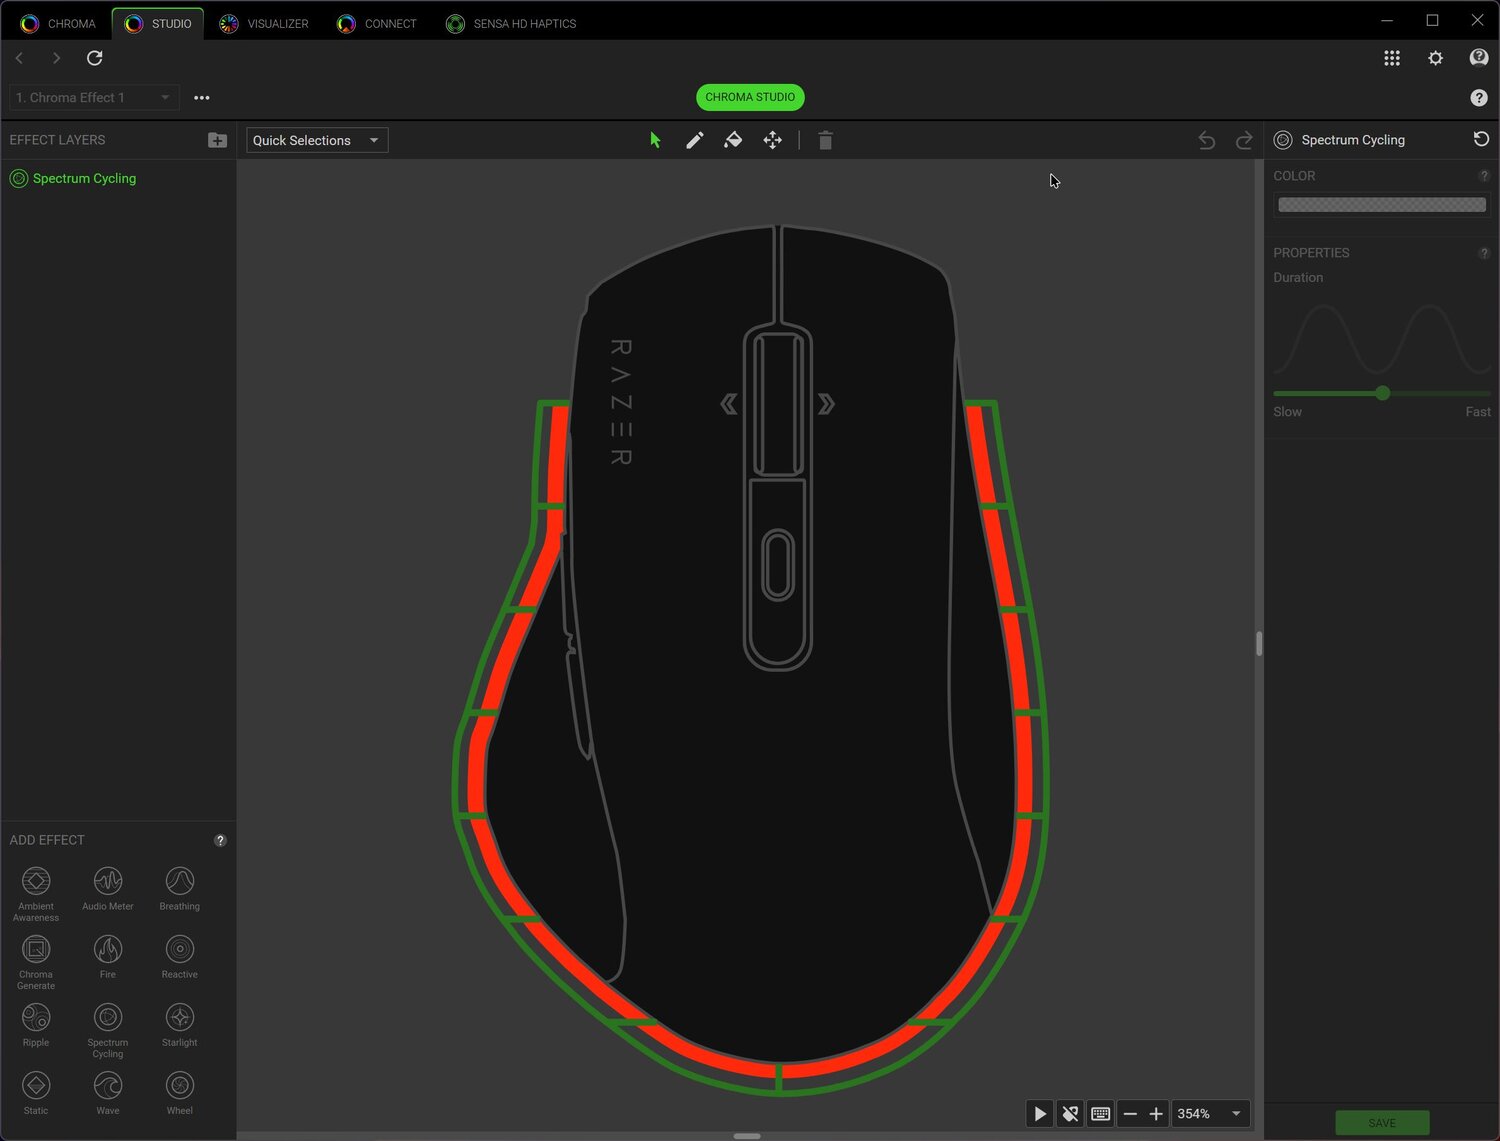This screenshot has height=1141, width=1500.
Task: Open the Connect tab
Action: click(x=377, y=23)
